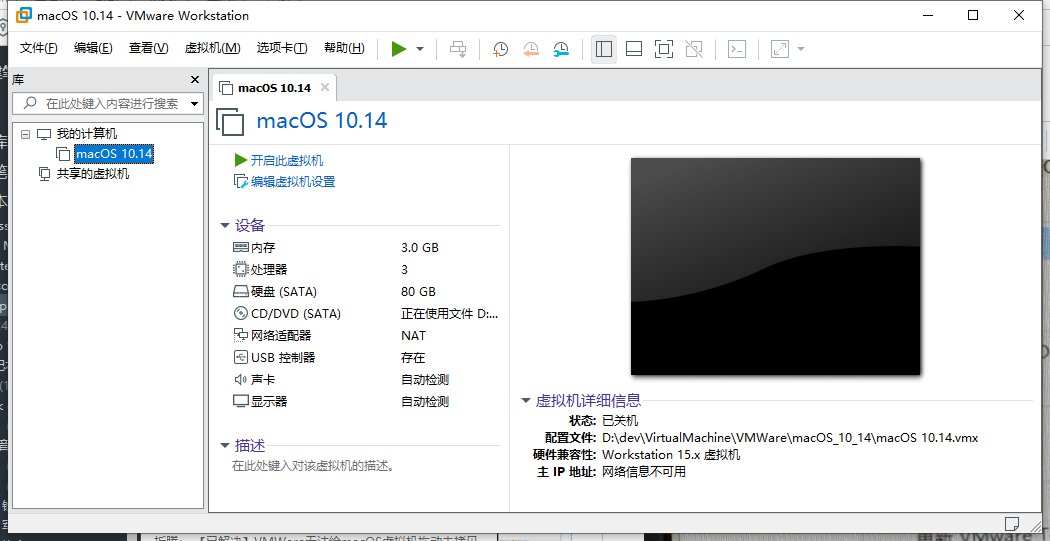Click the large VM icon beside title
Image resolution: width=1050 pixels, height=541 pixels.
(231, 122)
